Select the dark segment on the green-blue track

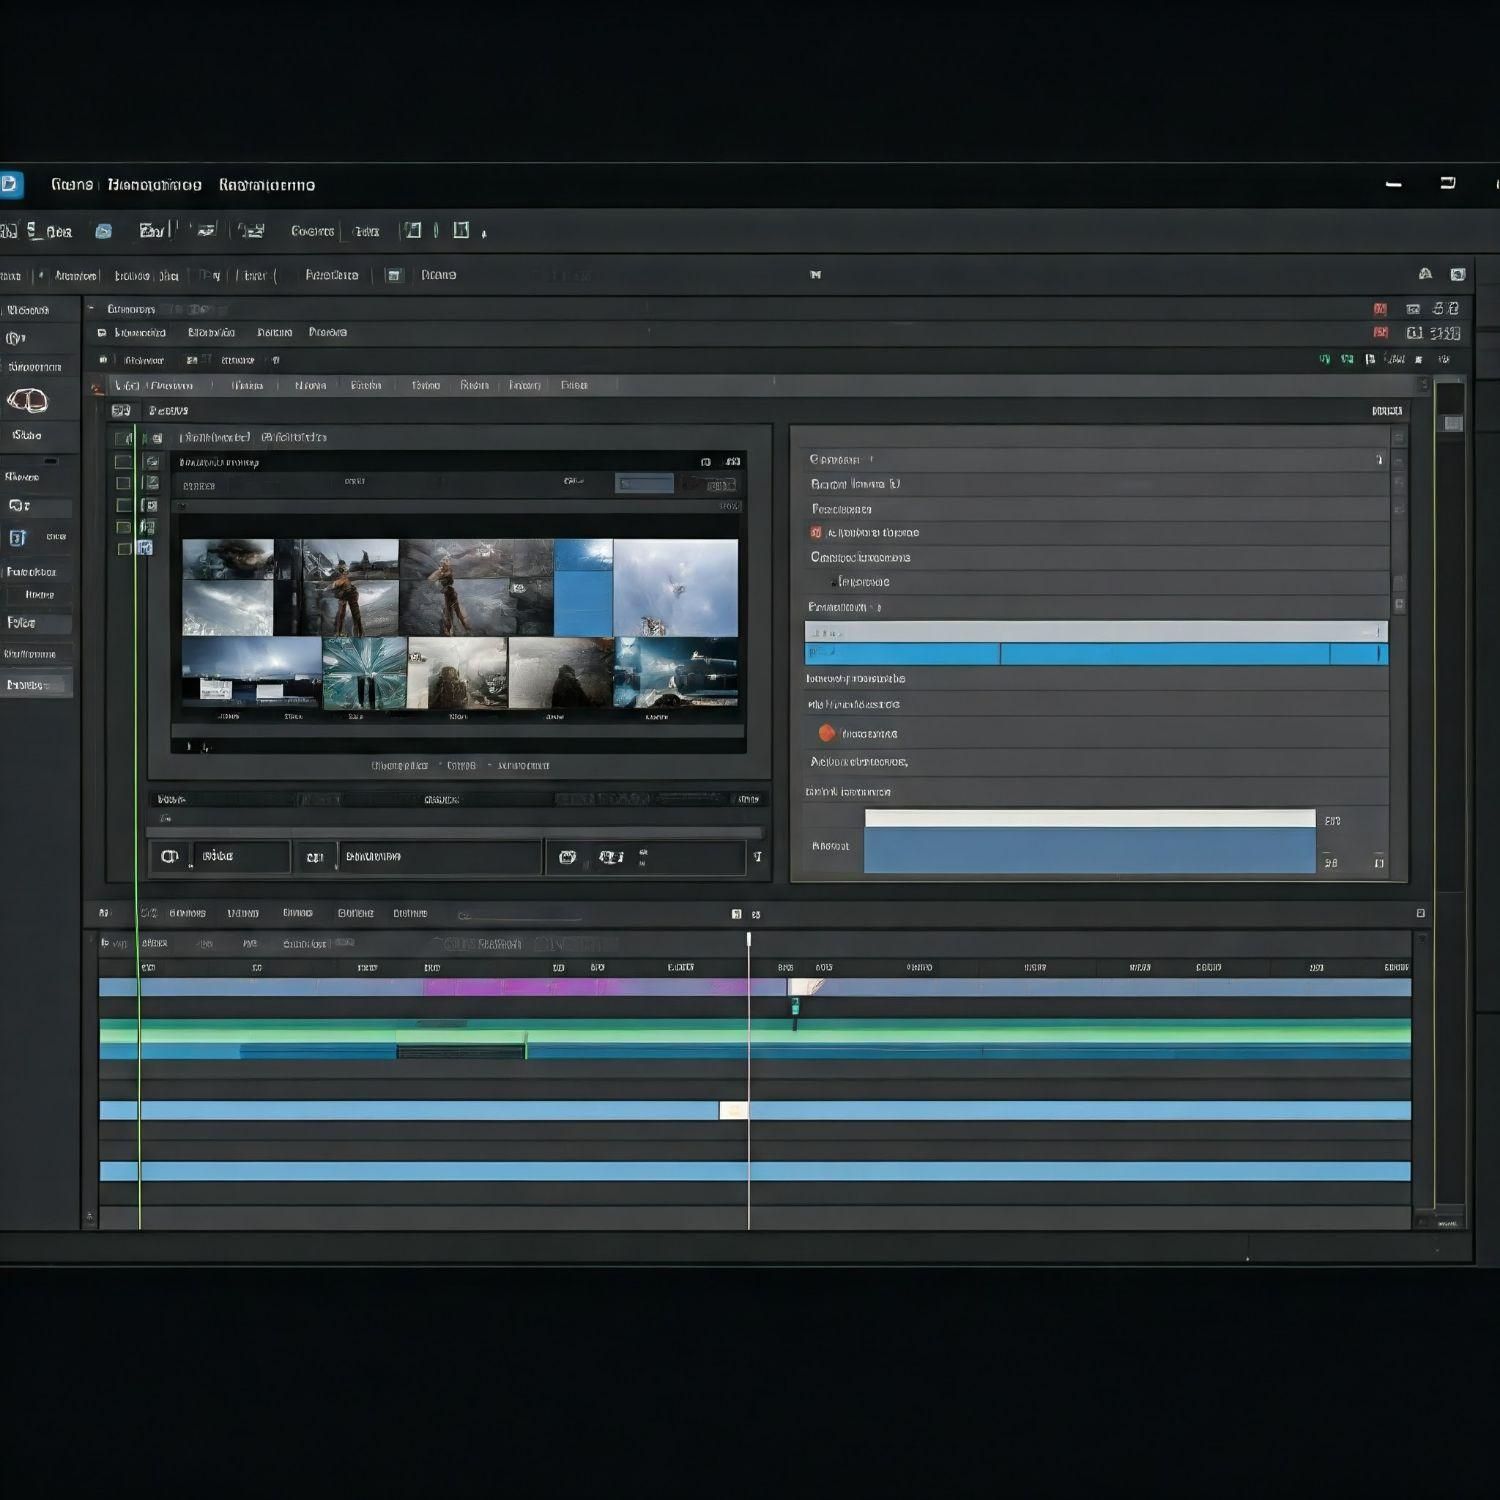pyautogui.click(x=461, y=1052)
